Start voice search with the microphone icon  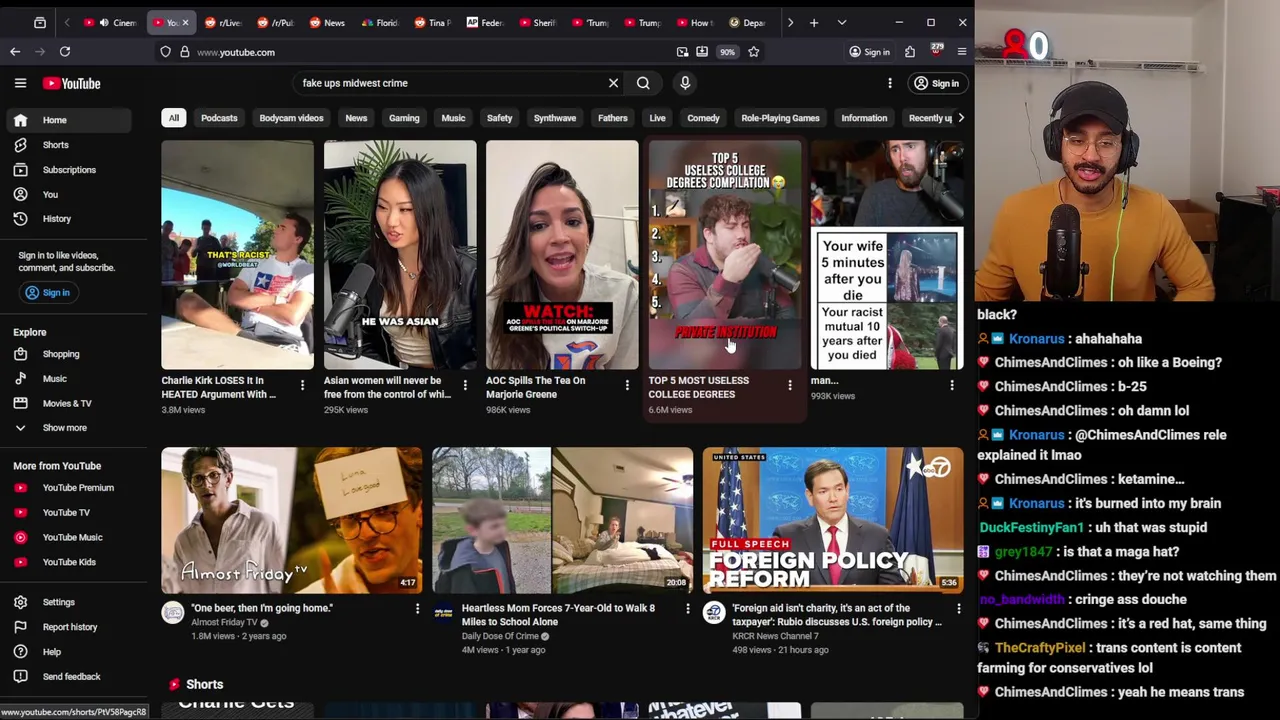[685, 83]
